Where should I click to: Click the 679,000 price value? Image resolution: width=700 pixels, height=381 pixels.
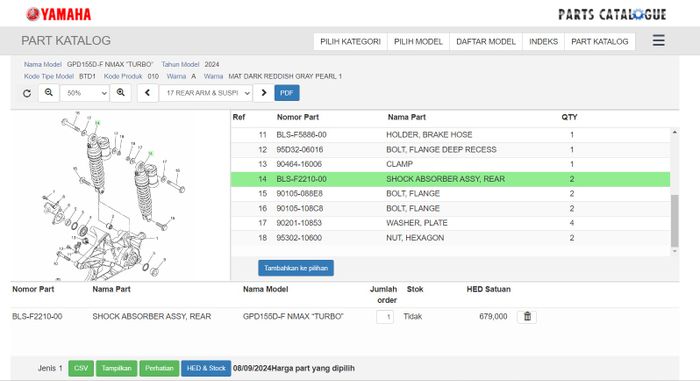tap(493, 317)
